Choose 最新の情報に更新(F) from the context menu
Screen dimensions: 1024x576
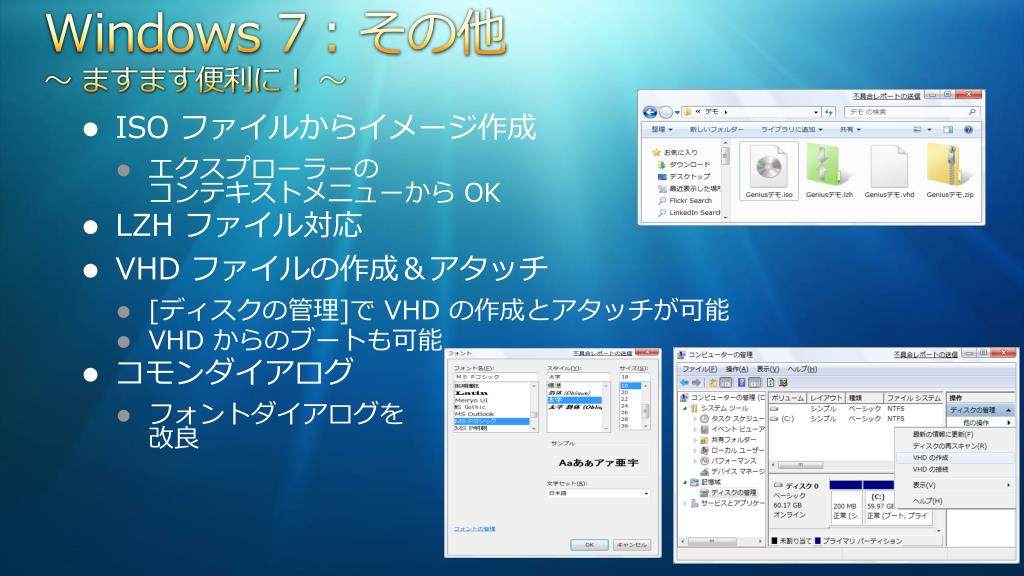coord(953,434)
